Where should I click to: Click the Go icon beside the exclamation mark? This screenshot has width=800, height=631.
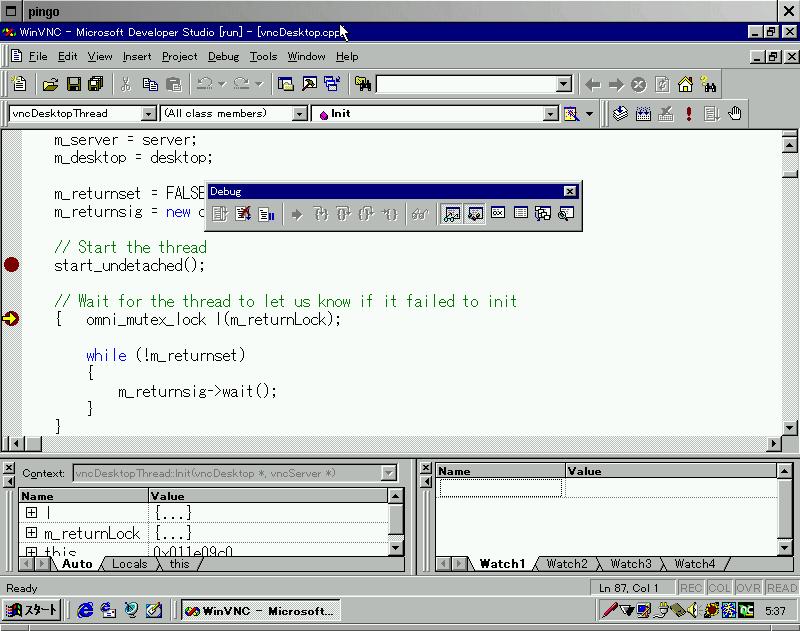tap(711, 113)
